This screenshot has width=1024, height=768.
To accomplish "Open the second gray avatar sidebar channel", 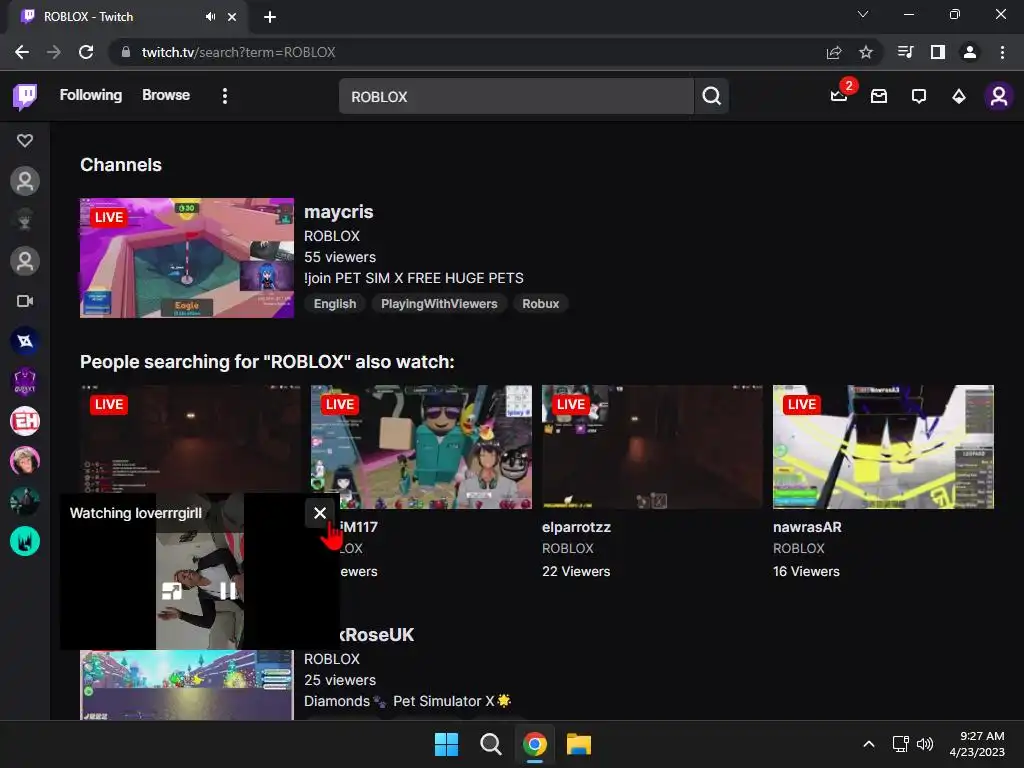I will pos(25,261).
